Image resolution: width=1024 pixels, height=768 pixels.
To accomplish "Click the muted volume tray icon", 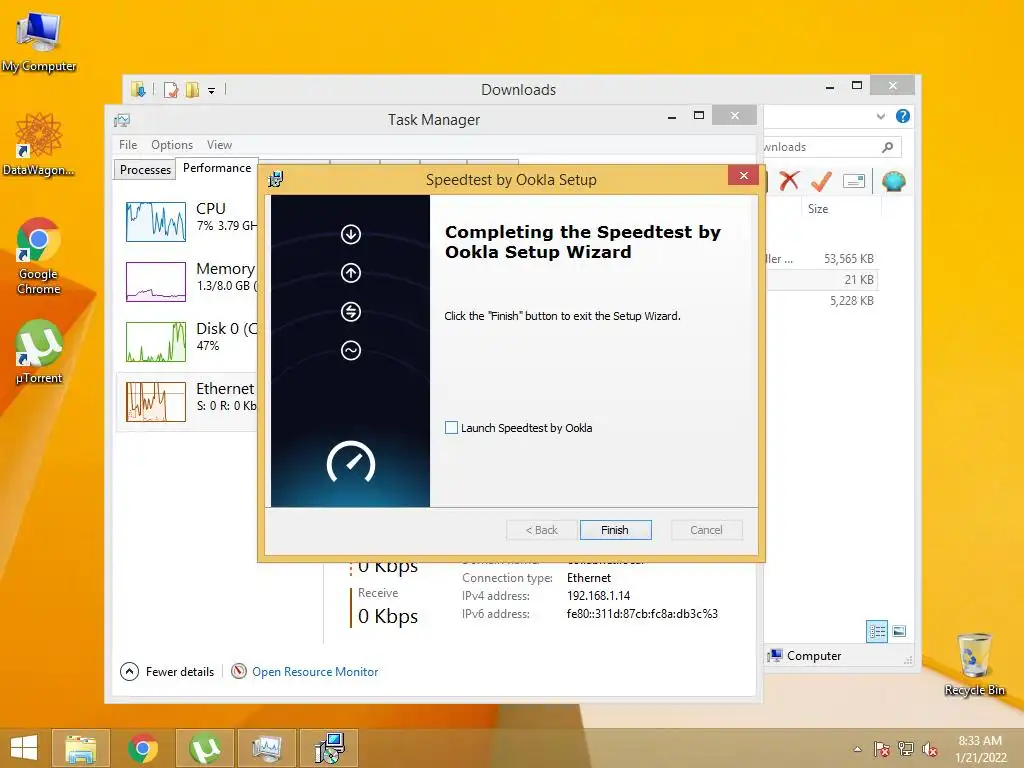I will pos(930,749).
